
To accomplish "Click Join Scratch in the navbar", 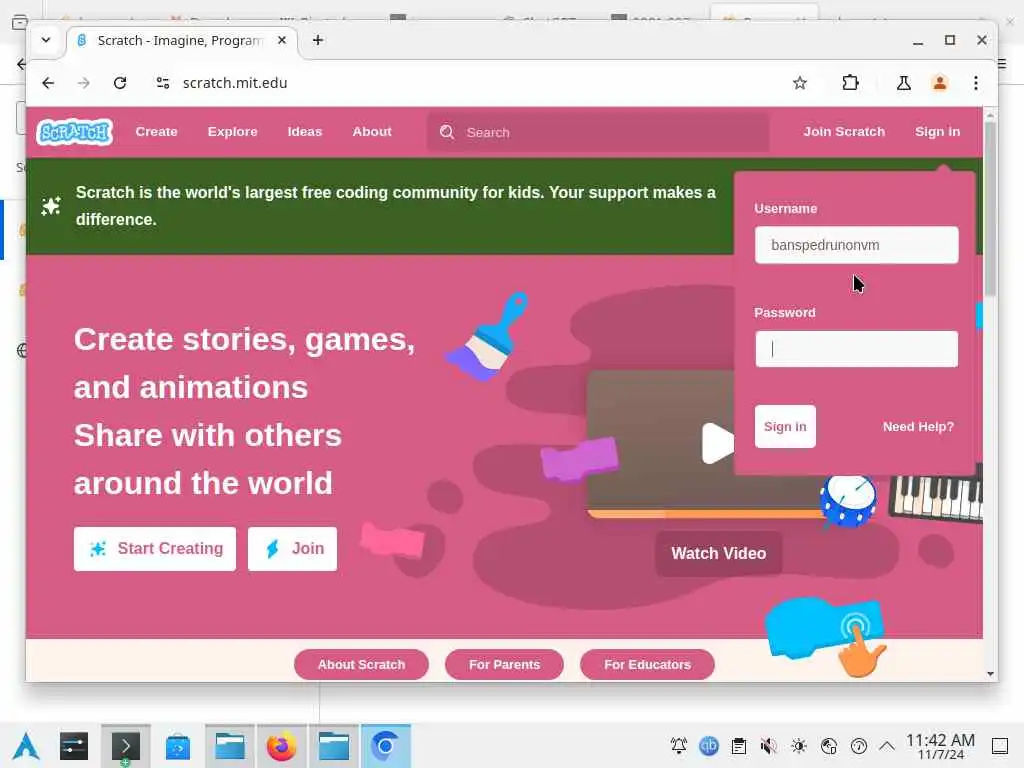I will 844,132.
